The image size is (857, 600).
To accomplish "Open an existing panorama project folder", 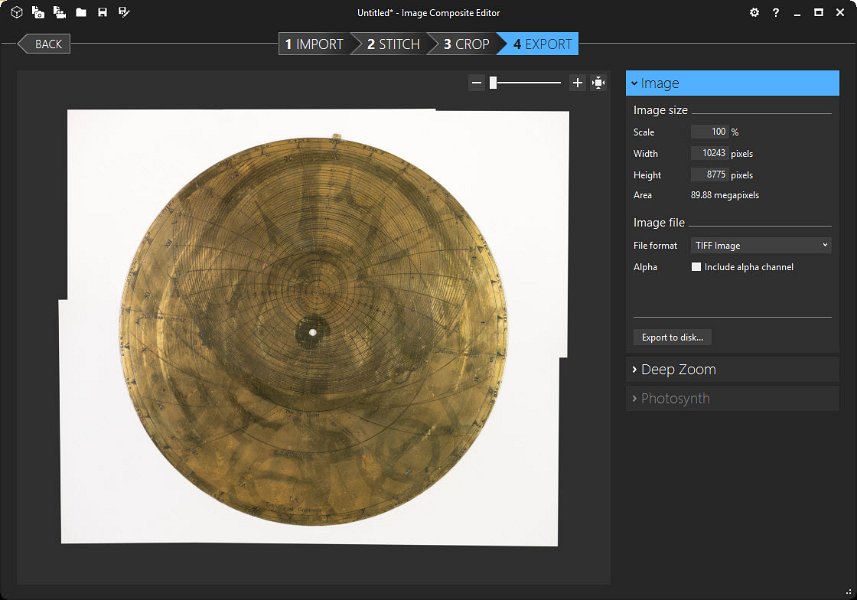I will (x=81, y=13).
